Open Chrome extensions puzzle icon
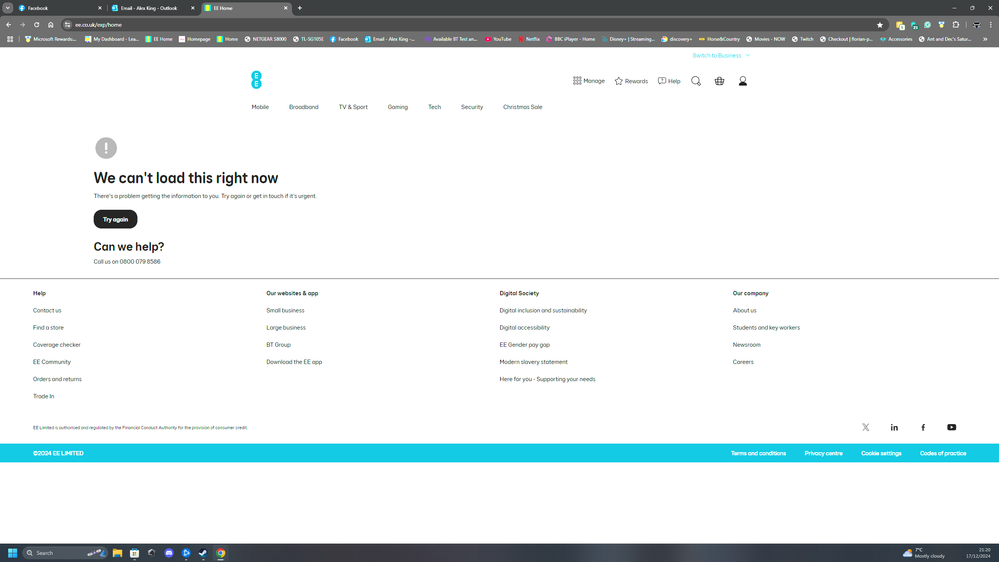999x562 pixels. (956, 25)
